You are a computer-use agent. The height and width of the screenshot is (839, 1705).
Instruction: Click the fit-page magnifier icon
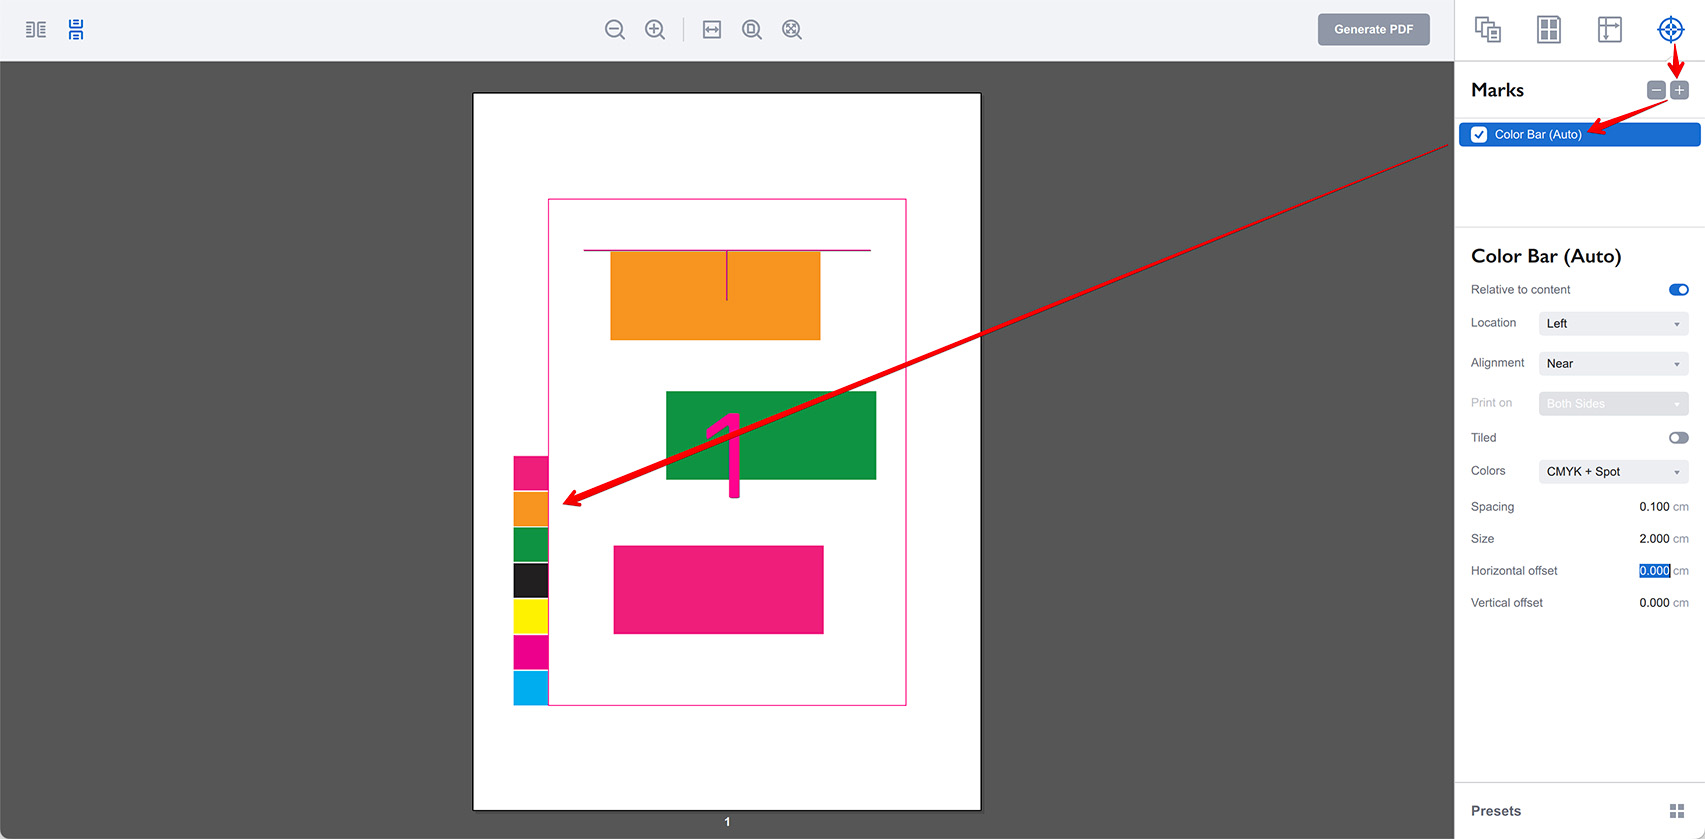pos(752,30)
